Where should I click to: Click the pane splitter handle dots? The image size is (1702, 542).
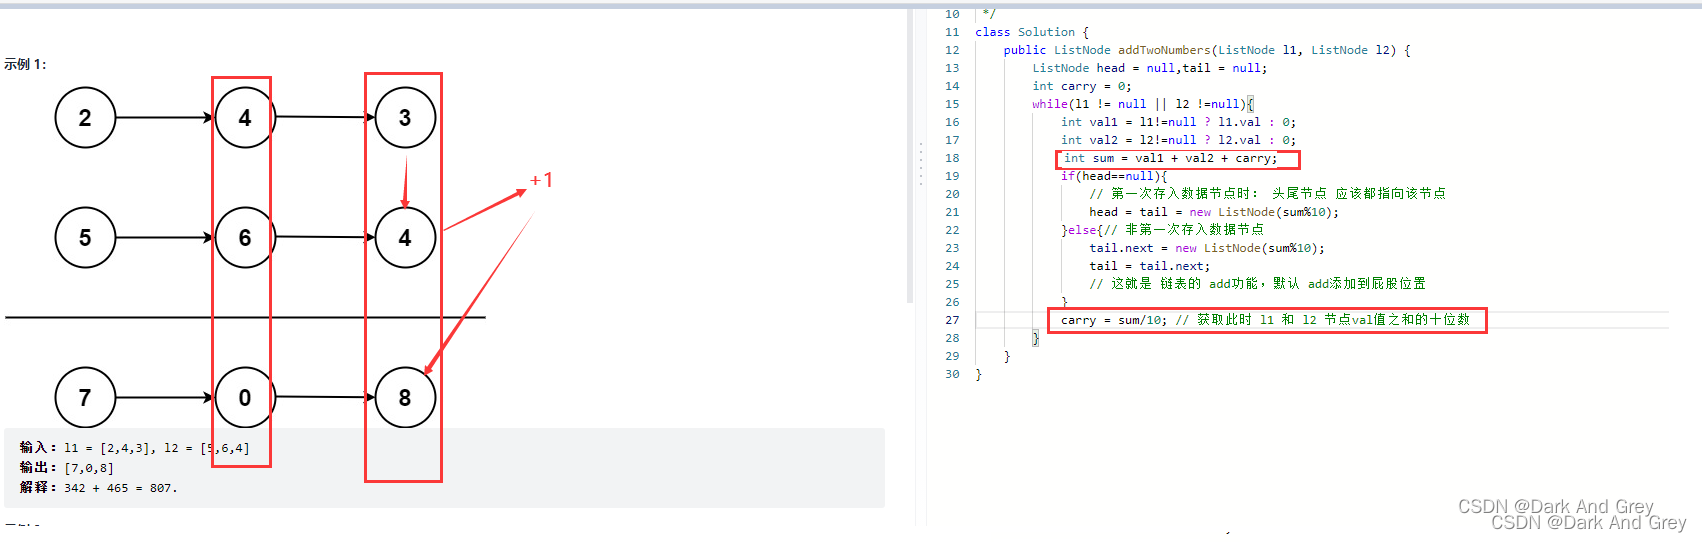921,164
